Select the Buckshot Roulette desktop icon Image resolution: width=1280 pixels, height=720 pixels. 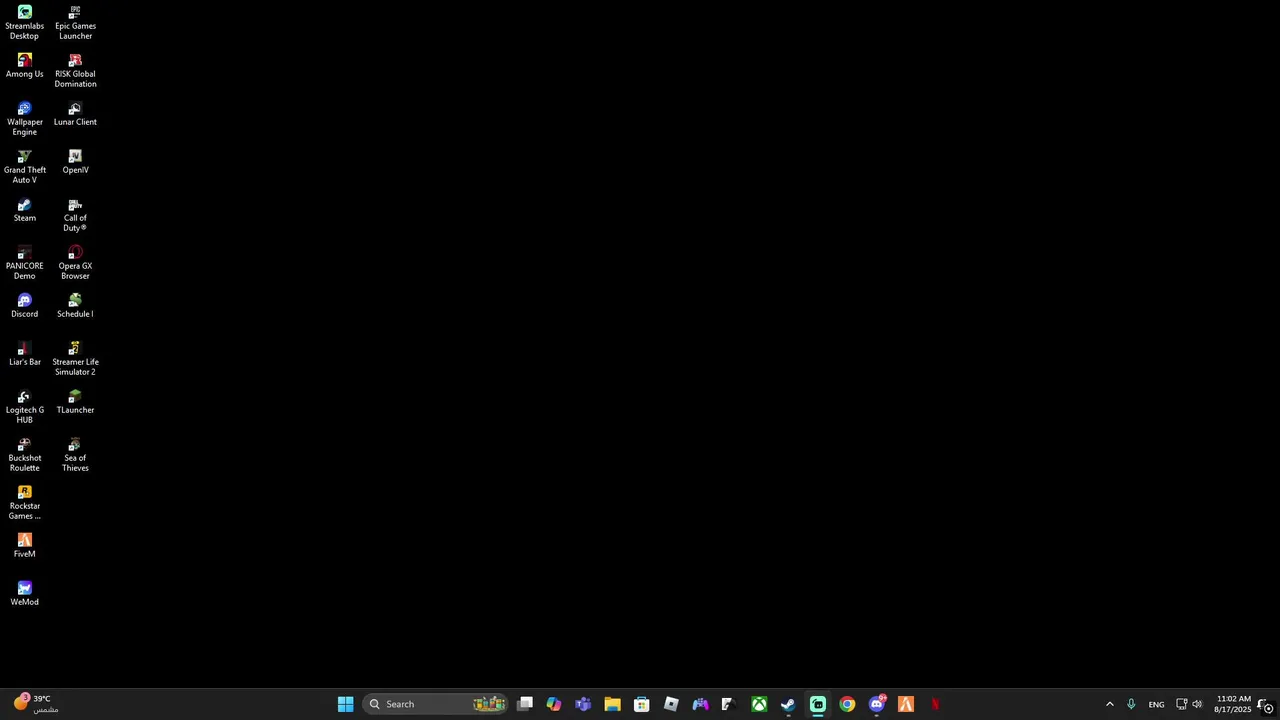click(24, 455)
